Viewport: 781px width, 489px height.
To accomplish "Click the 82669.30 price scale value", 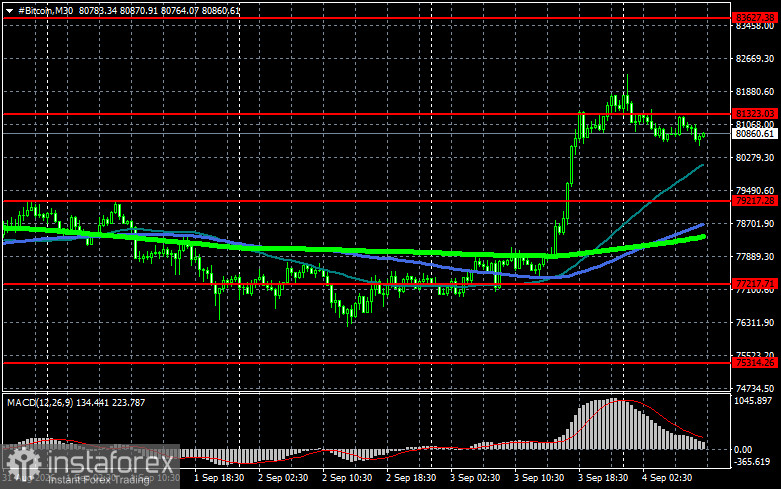I will click(x=755, y=59).
